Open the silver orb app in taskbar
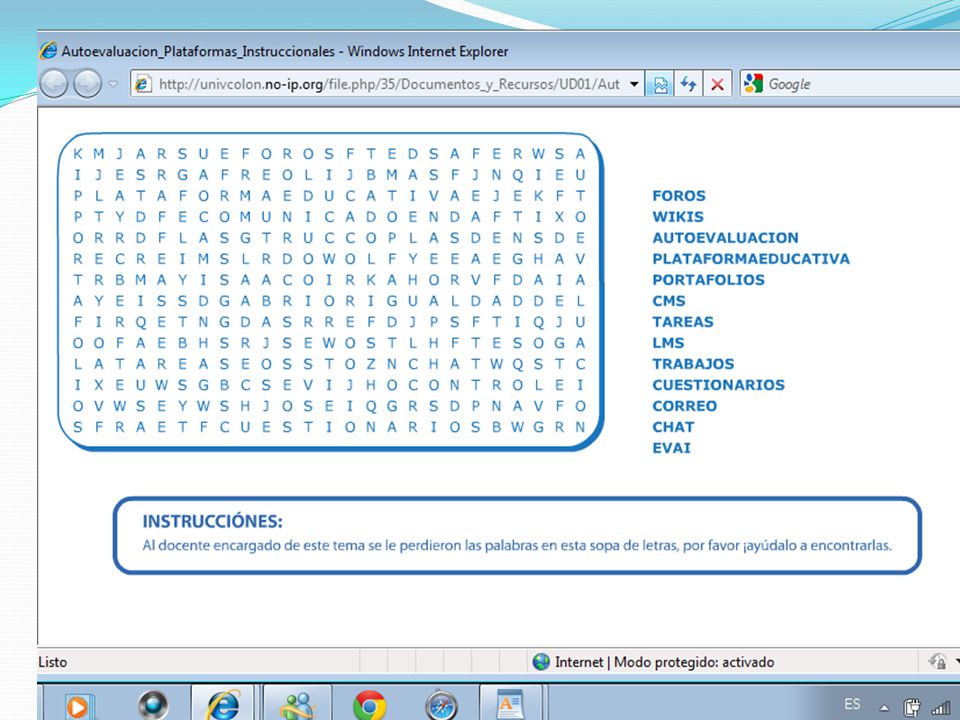The width and height of the screenshot is (960, 720). point(153,705)
